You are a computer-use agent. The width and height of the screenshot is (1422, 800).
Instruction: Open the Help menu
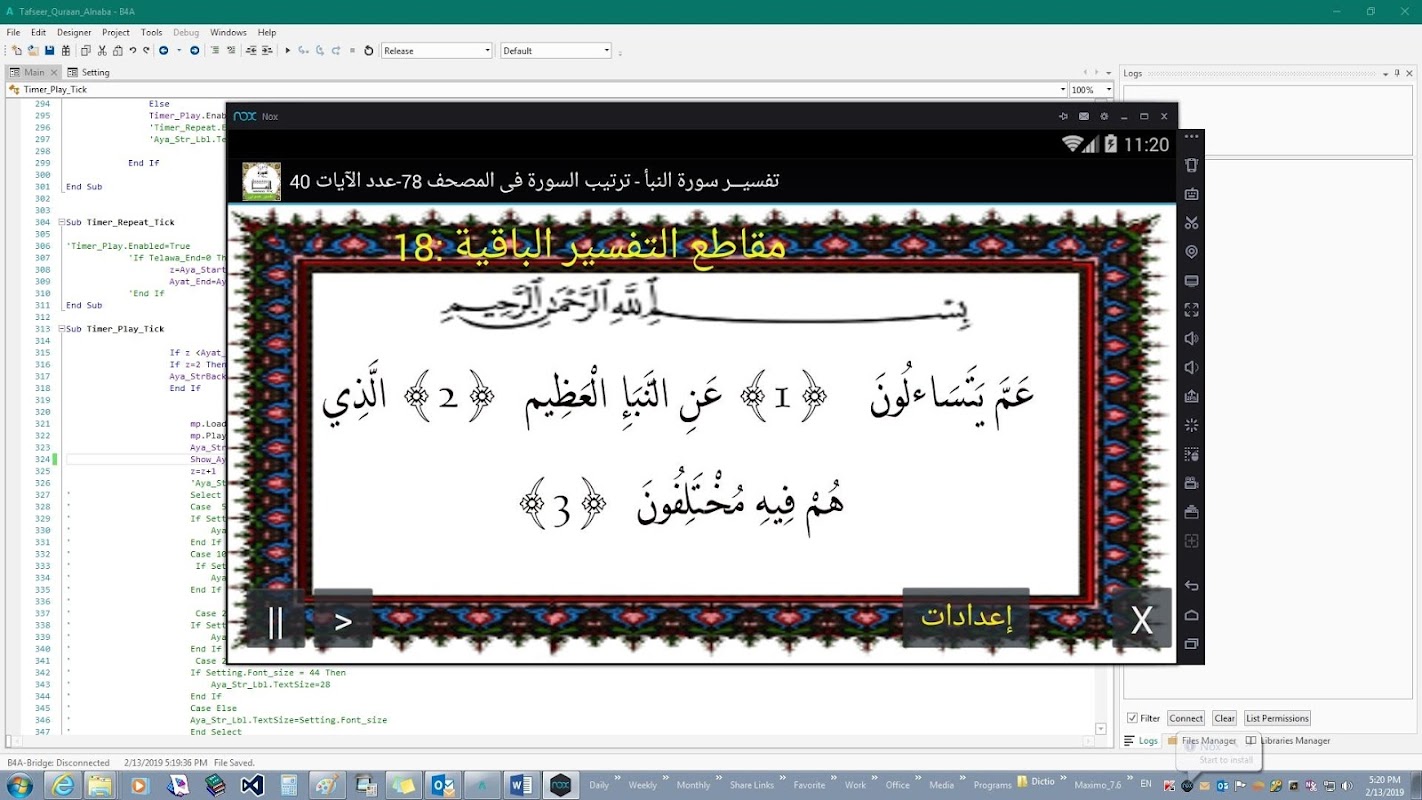pyautogui.click(x=267, y=32)
